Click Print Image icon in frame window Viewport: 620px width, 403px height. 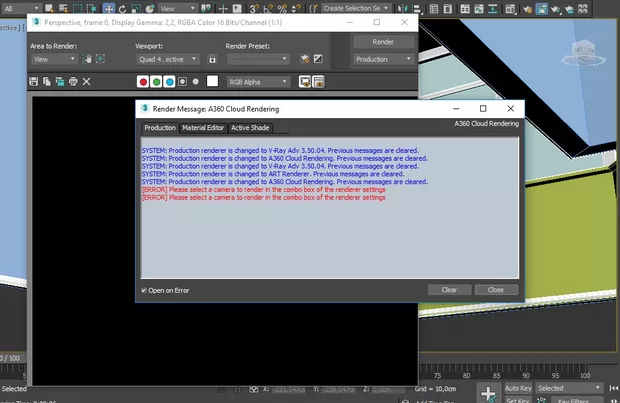[x=73, y=82]
